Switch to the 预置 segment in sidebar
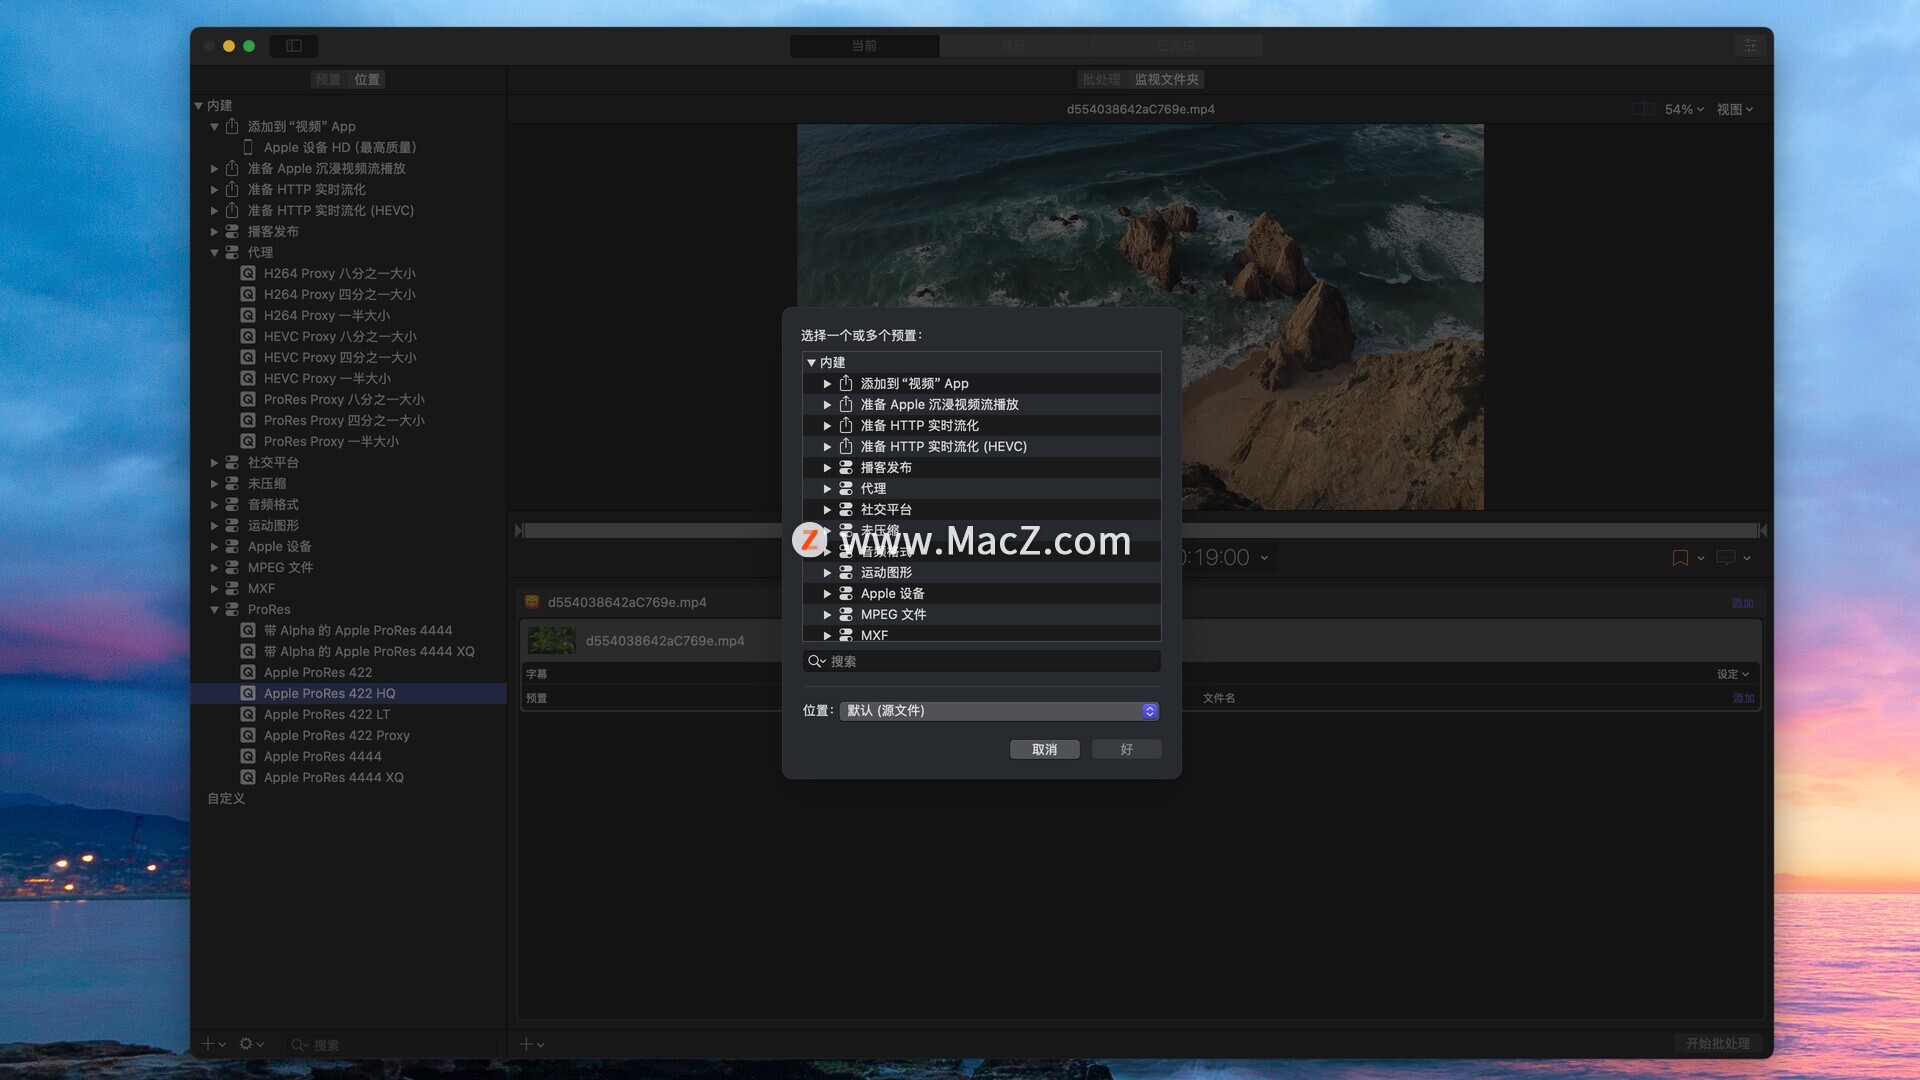Image resolution: width=1920 pixels, height=1080 pixels. click(x=328, y=79)
